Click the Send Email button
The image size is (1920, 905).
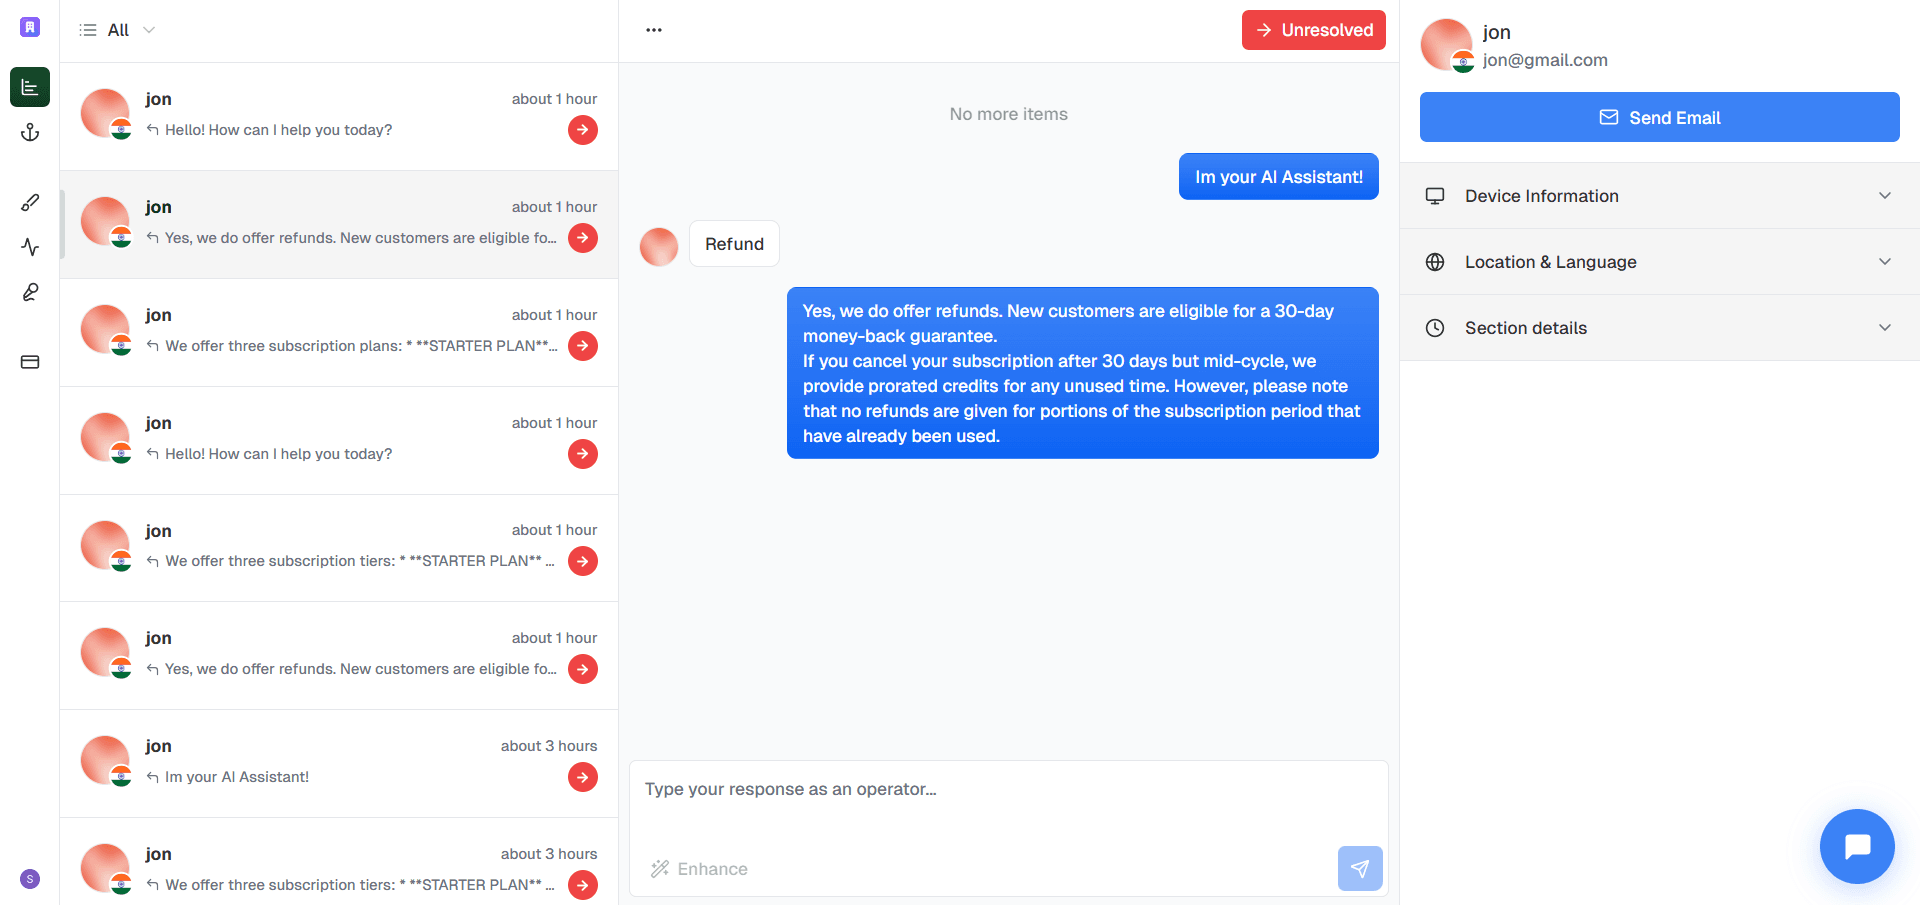click(1660, 117)
